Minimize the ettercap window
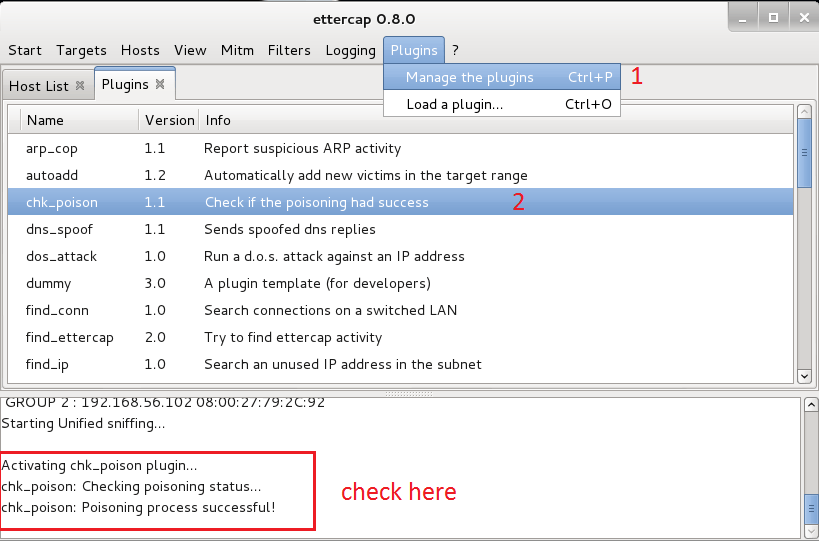Image resolution: width=819 pixels, height=541 pixels. 742,18
